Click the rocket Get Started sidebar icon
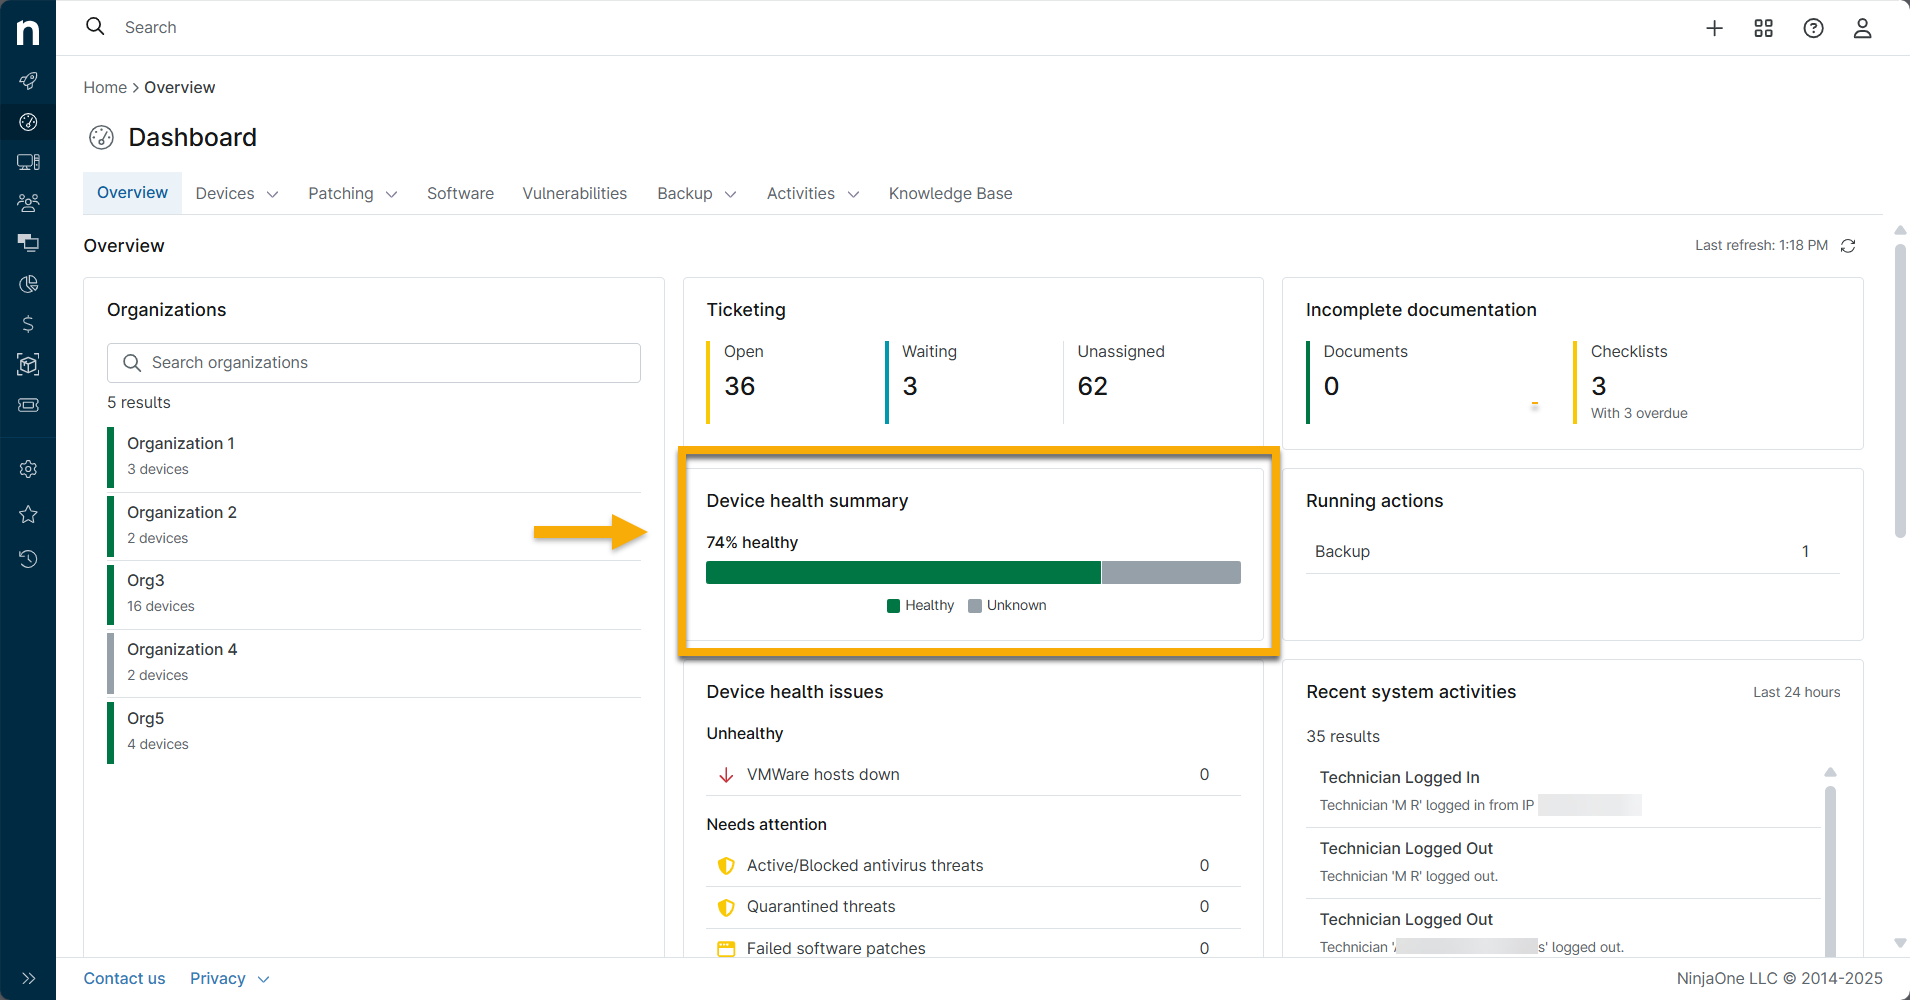This screenshot has width=1910, height=1000. [x=28, y=80]
